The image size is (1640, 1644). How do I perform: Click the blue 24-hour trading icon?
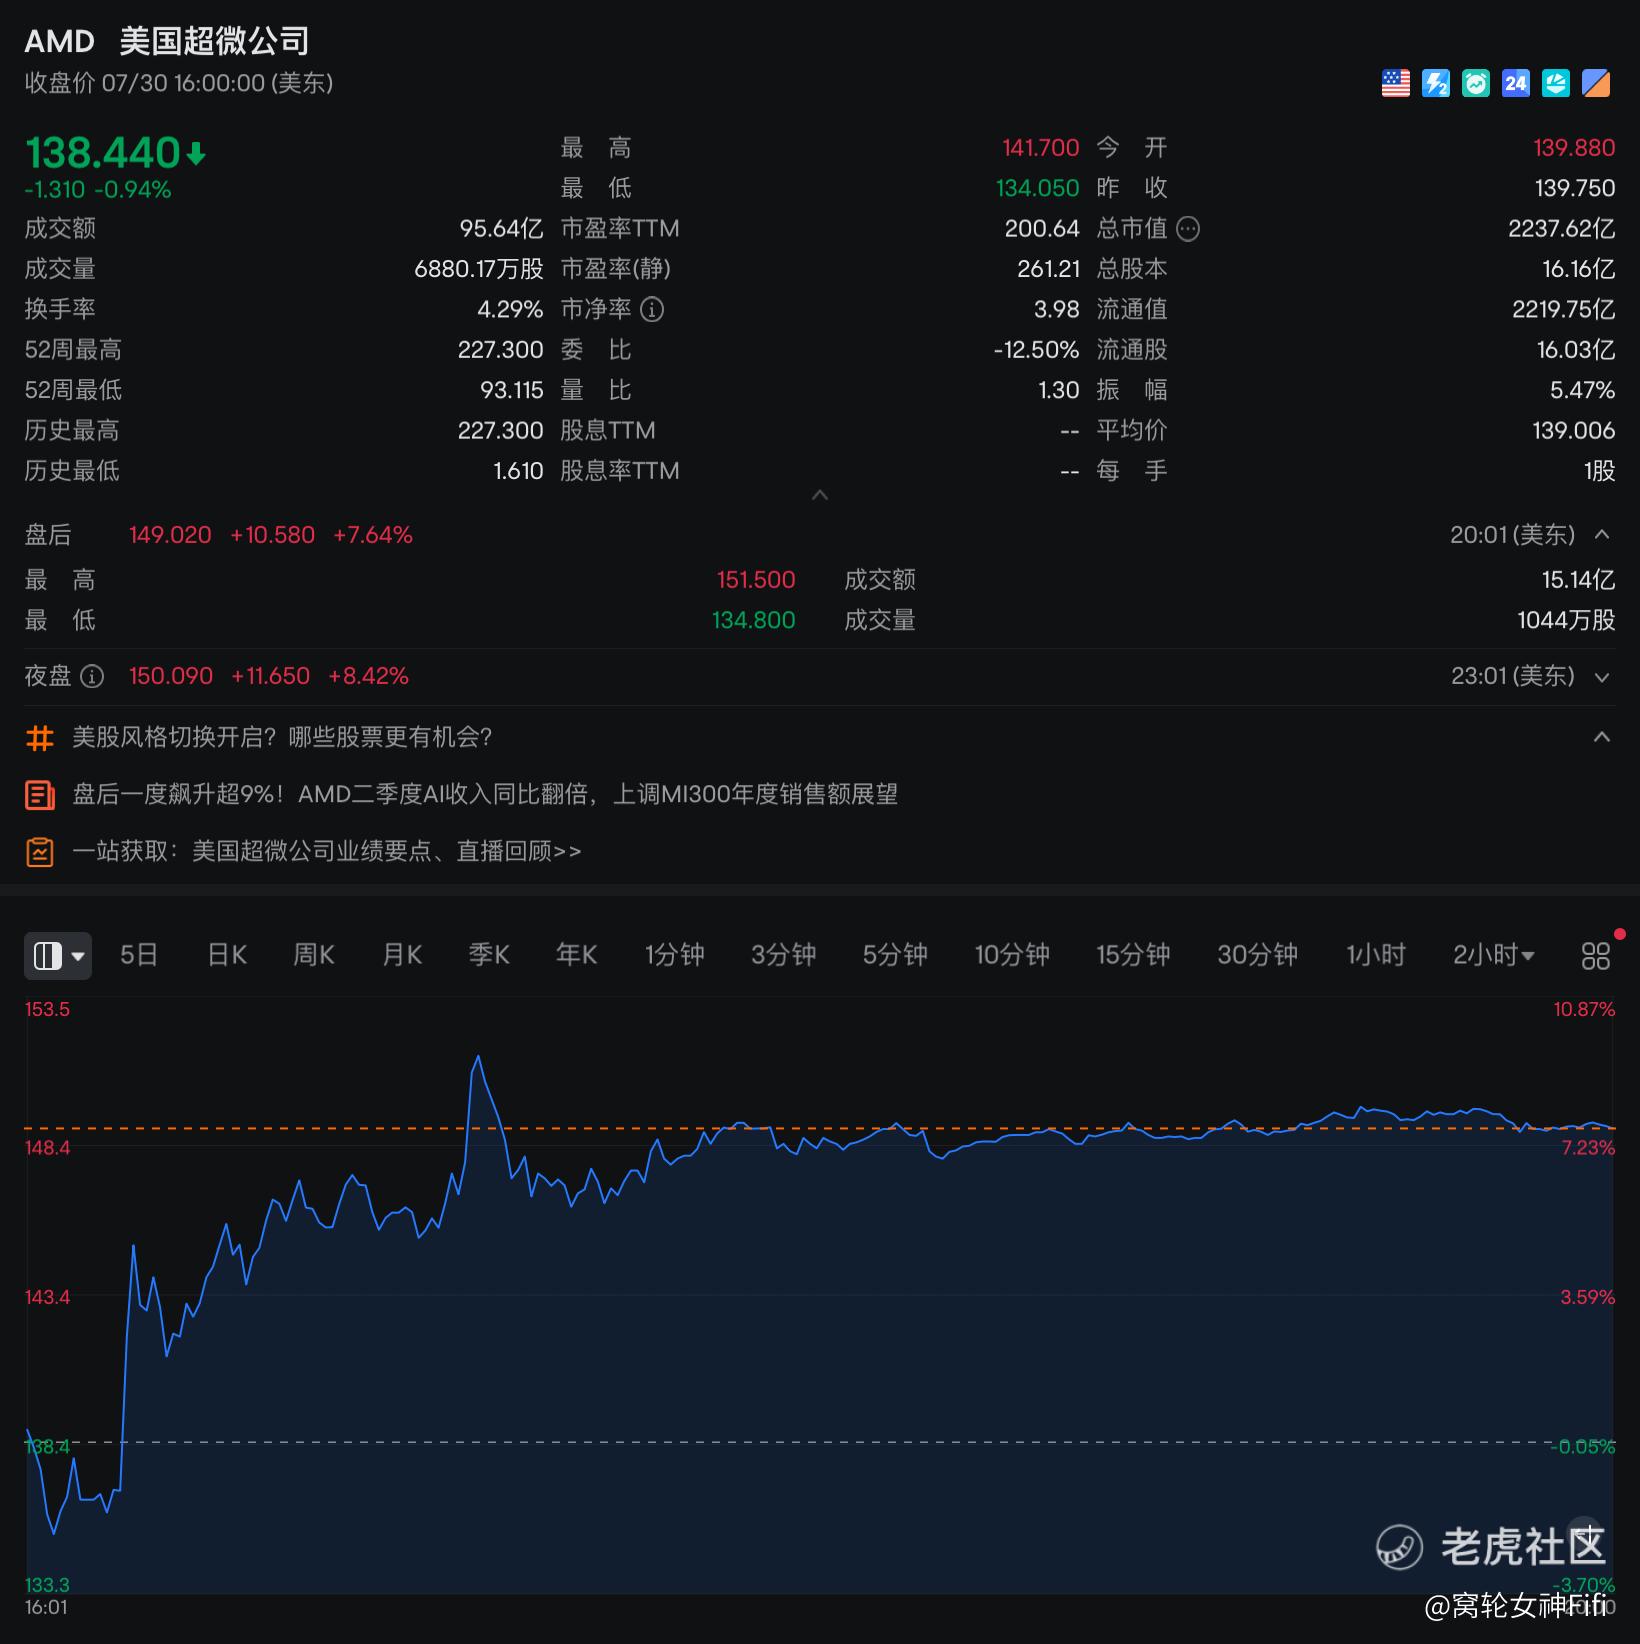coord(1516,83)
